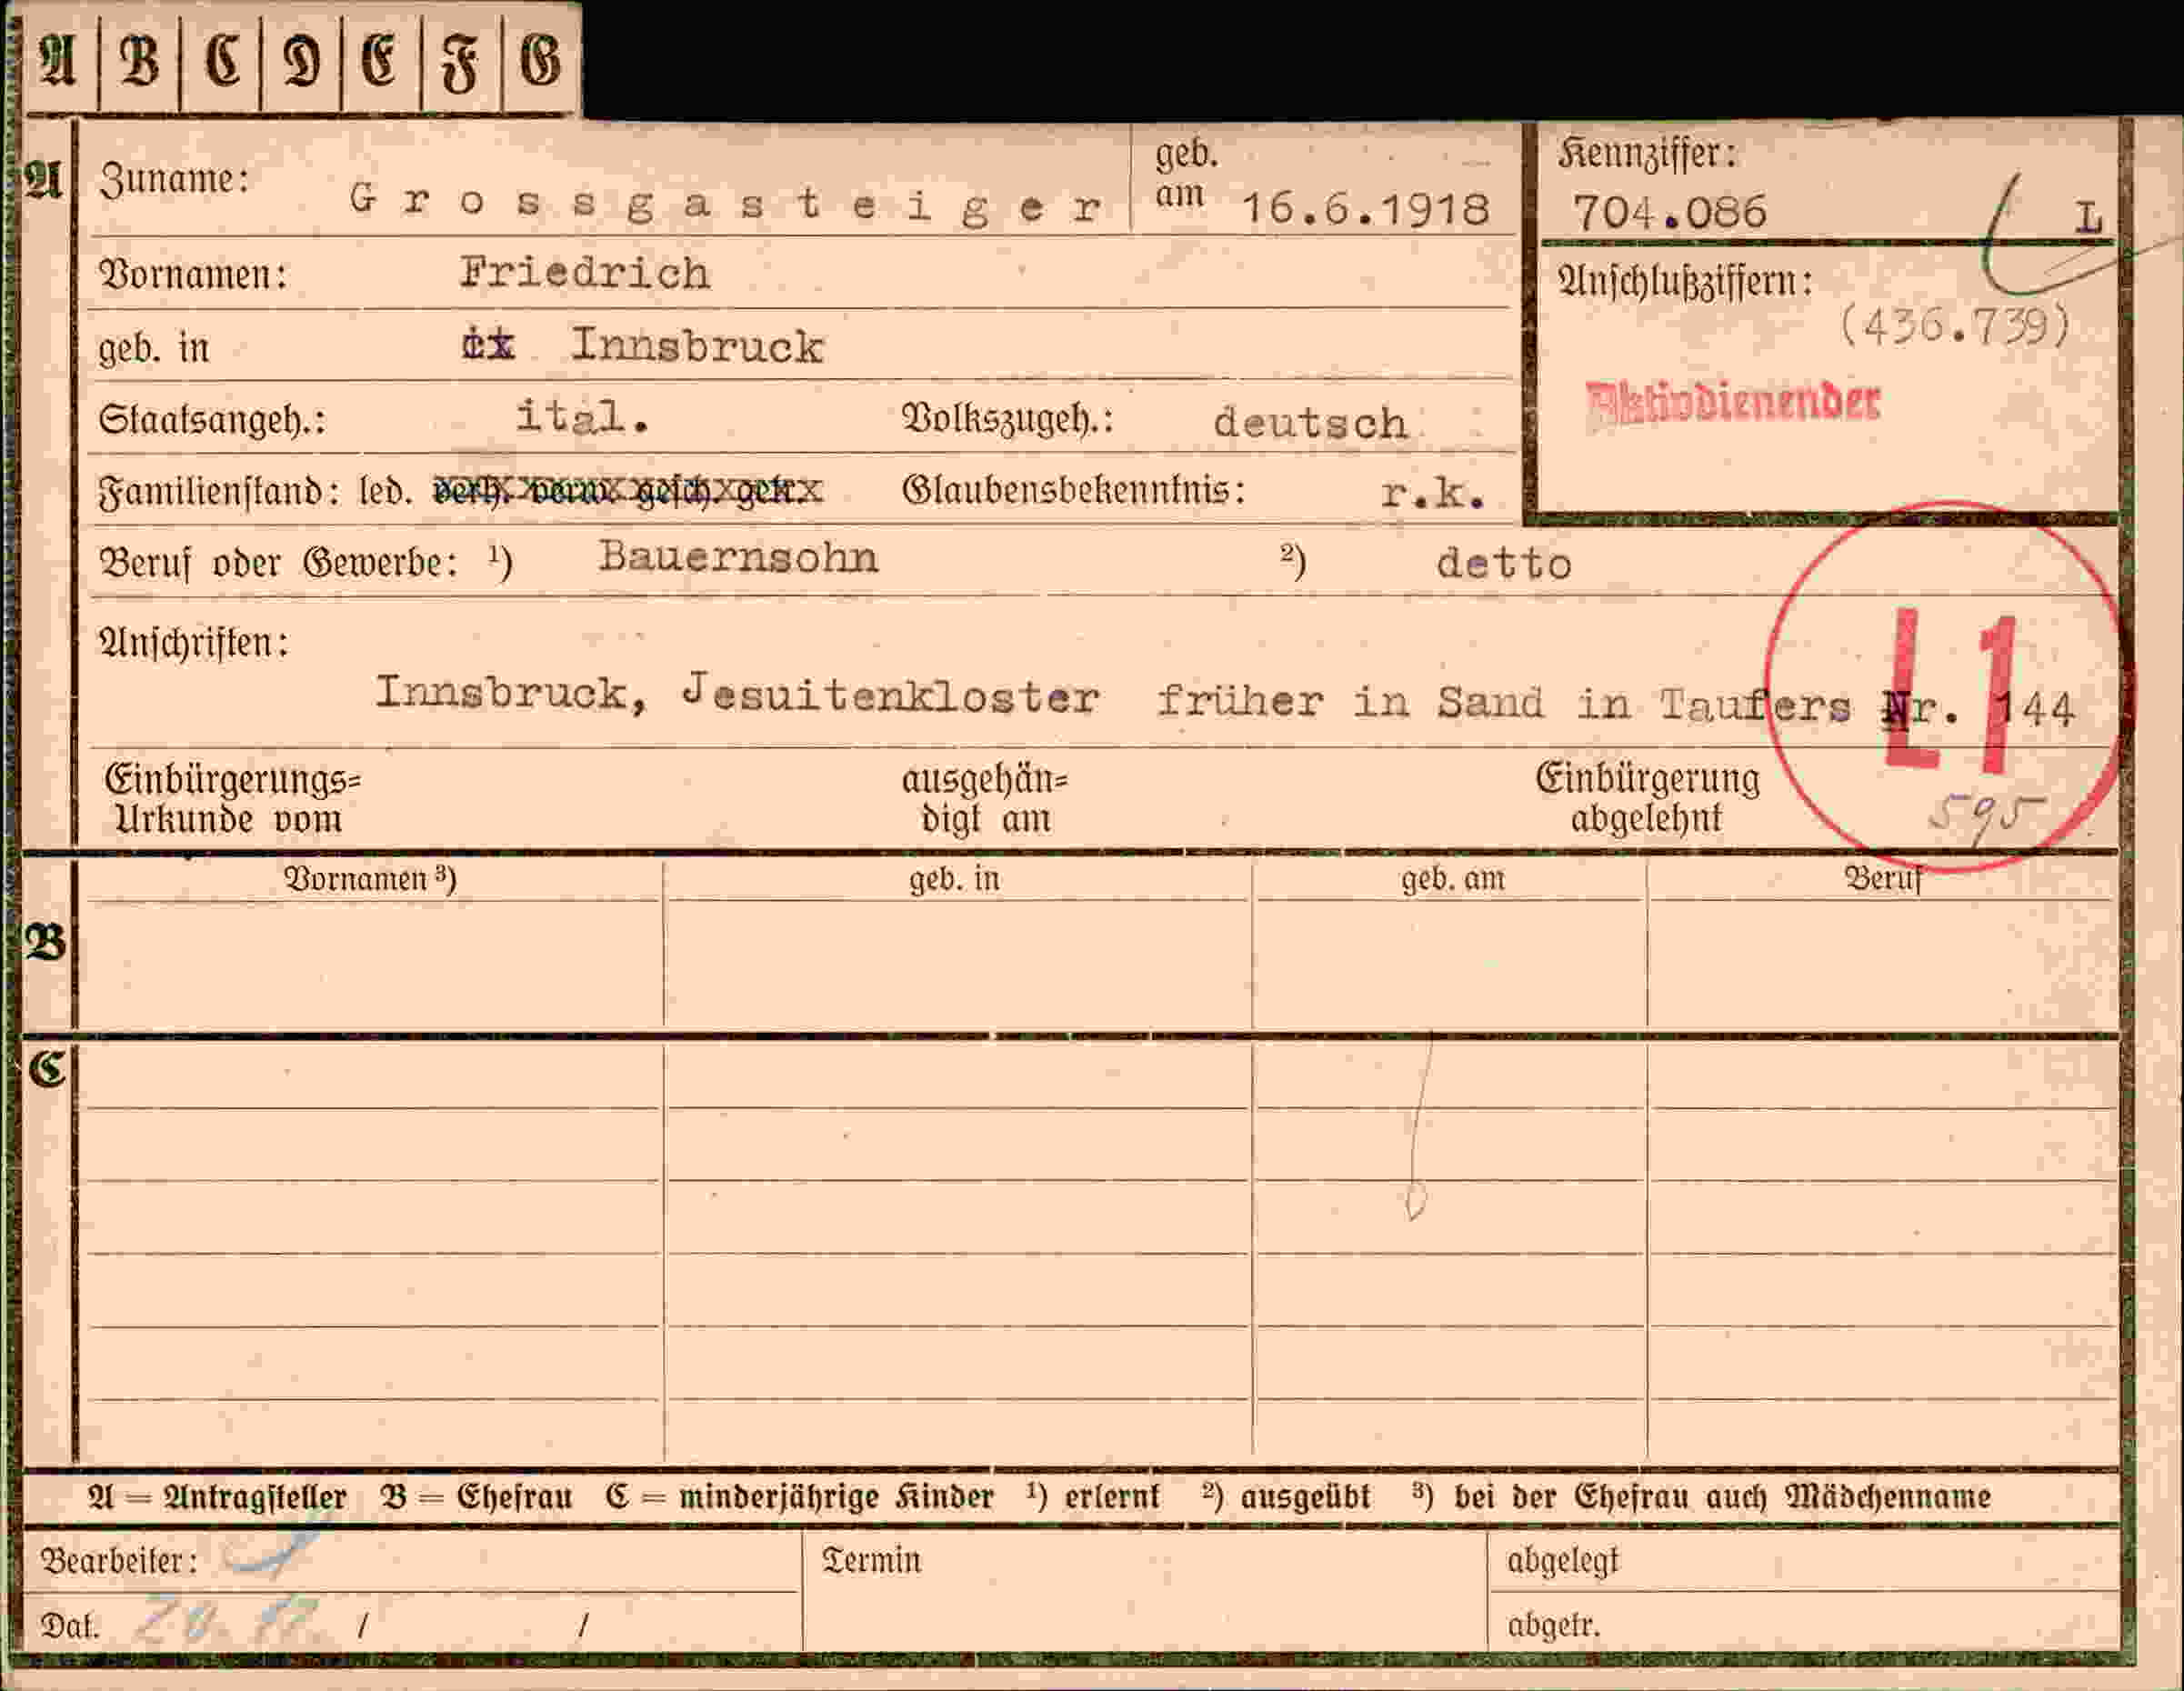Select index tab letter E
Image resolution: width=2184 pixels, height=1691 pixels.
pos(379,62)
